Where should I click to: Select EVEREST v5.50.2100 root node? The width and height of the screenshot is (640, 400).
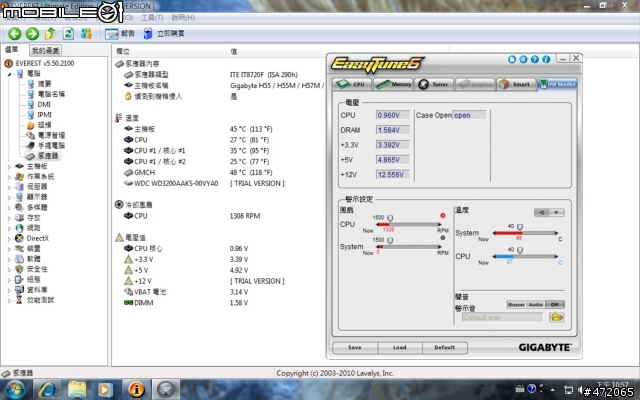coord(45,63)
